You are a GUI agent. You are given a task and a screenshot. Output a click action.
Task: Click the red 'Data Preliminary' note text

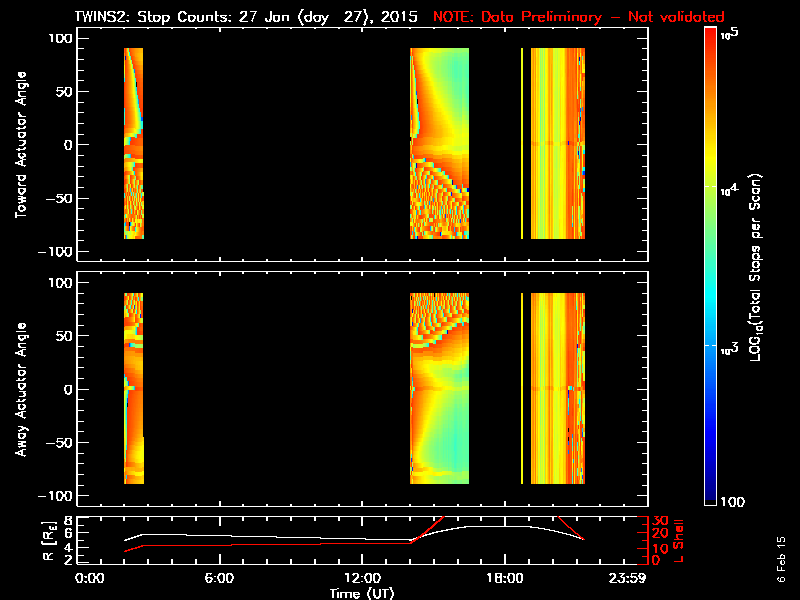[565, 17]
